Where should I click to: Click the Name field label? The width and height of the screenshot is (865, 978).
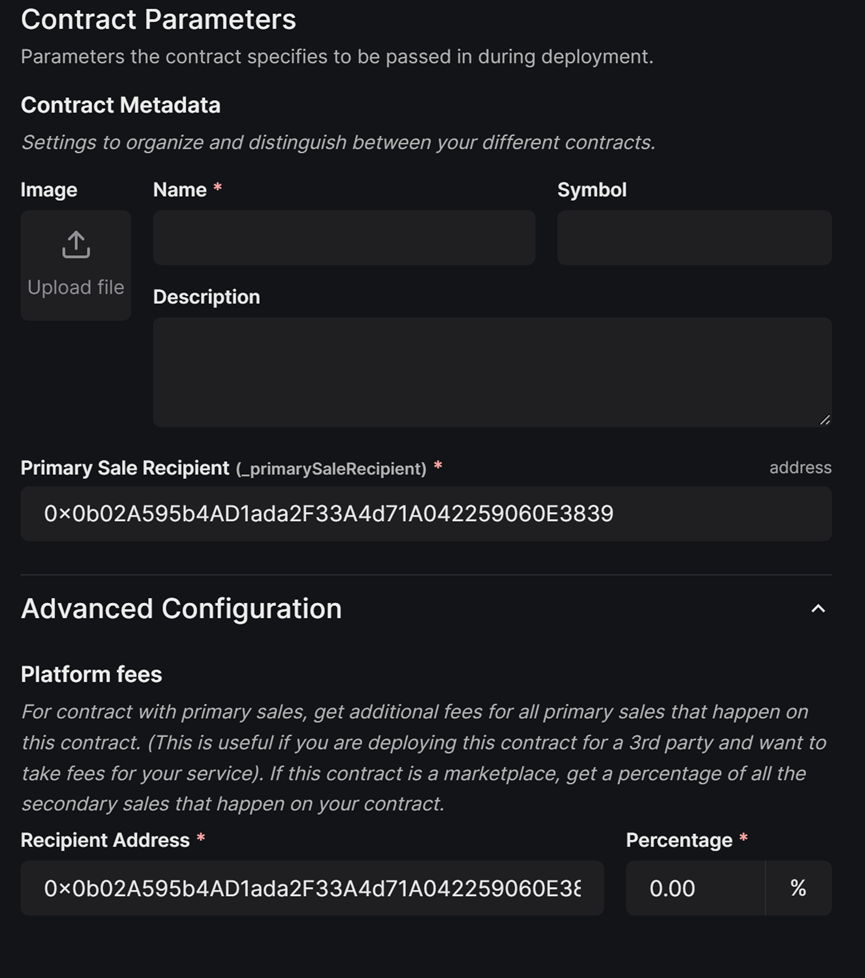point(180,190)
